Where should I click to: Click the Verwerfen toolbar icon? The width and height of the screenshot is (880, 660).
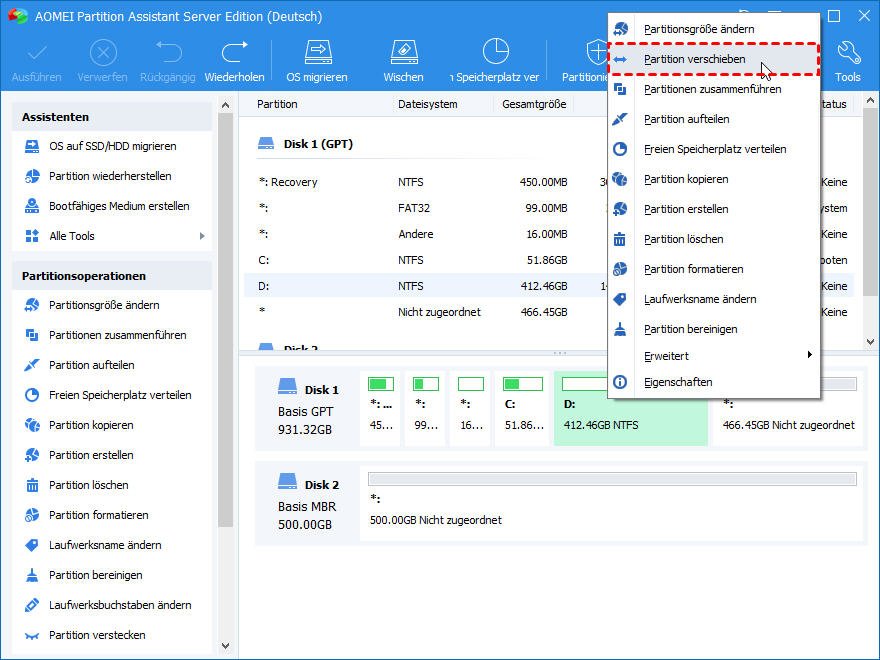pyautogui.click(x=103, y=54)
